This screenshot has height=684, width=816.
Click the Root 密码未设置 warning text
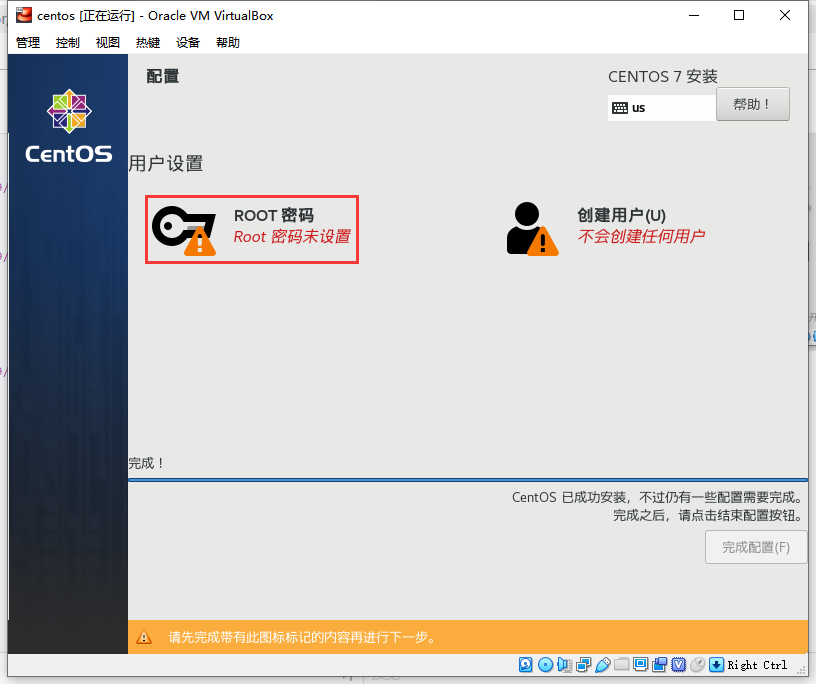coord(292,237)
